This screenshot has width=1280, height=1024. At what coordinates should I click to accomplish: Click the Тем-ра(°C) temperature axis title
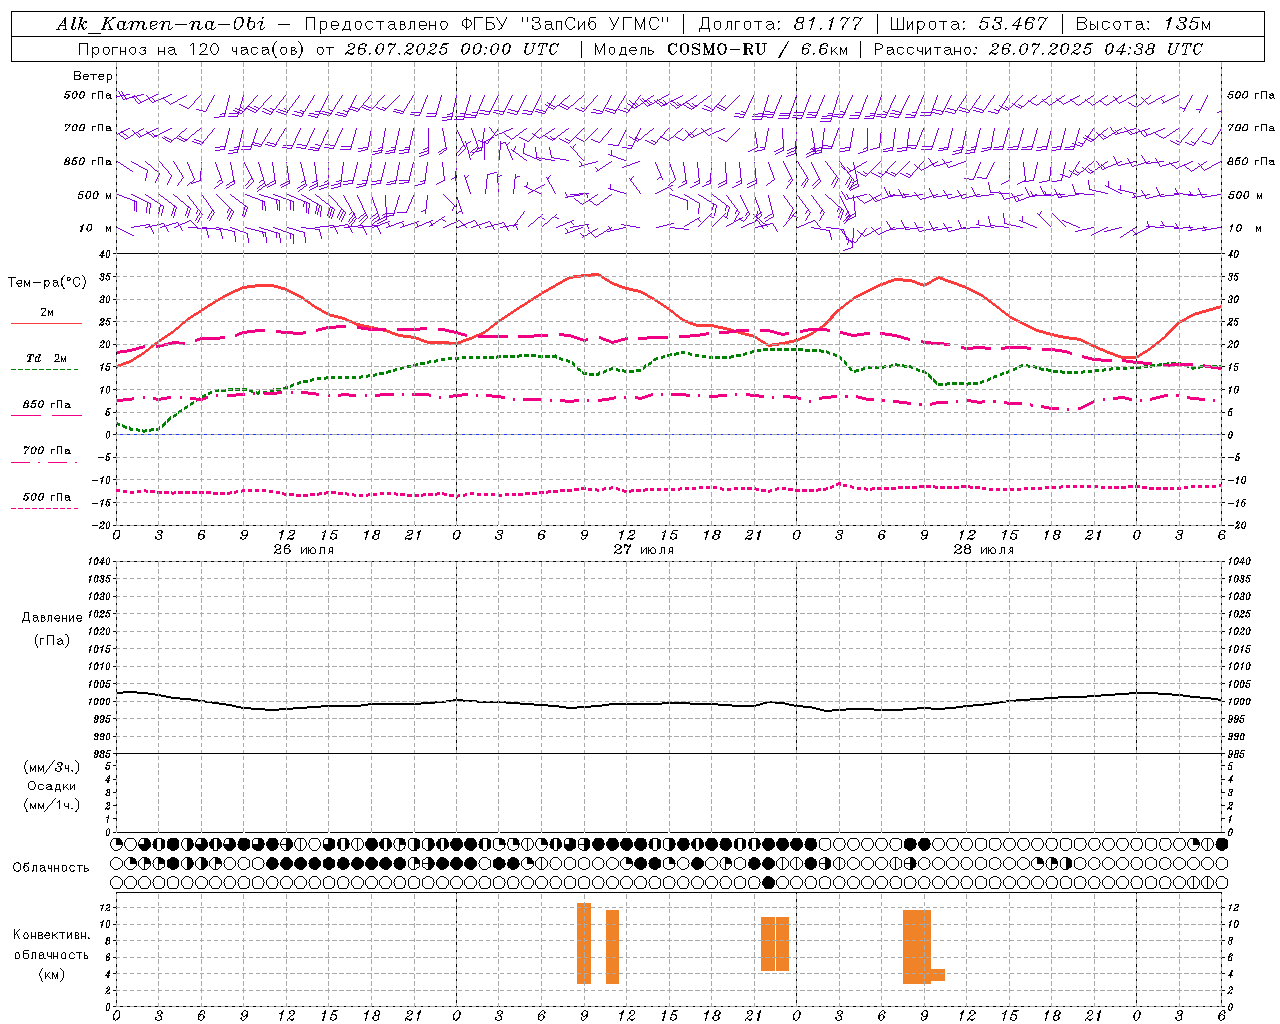tap(47, 283)
